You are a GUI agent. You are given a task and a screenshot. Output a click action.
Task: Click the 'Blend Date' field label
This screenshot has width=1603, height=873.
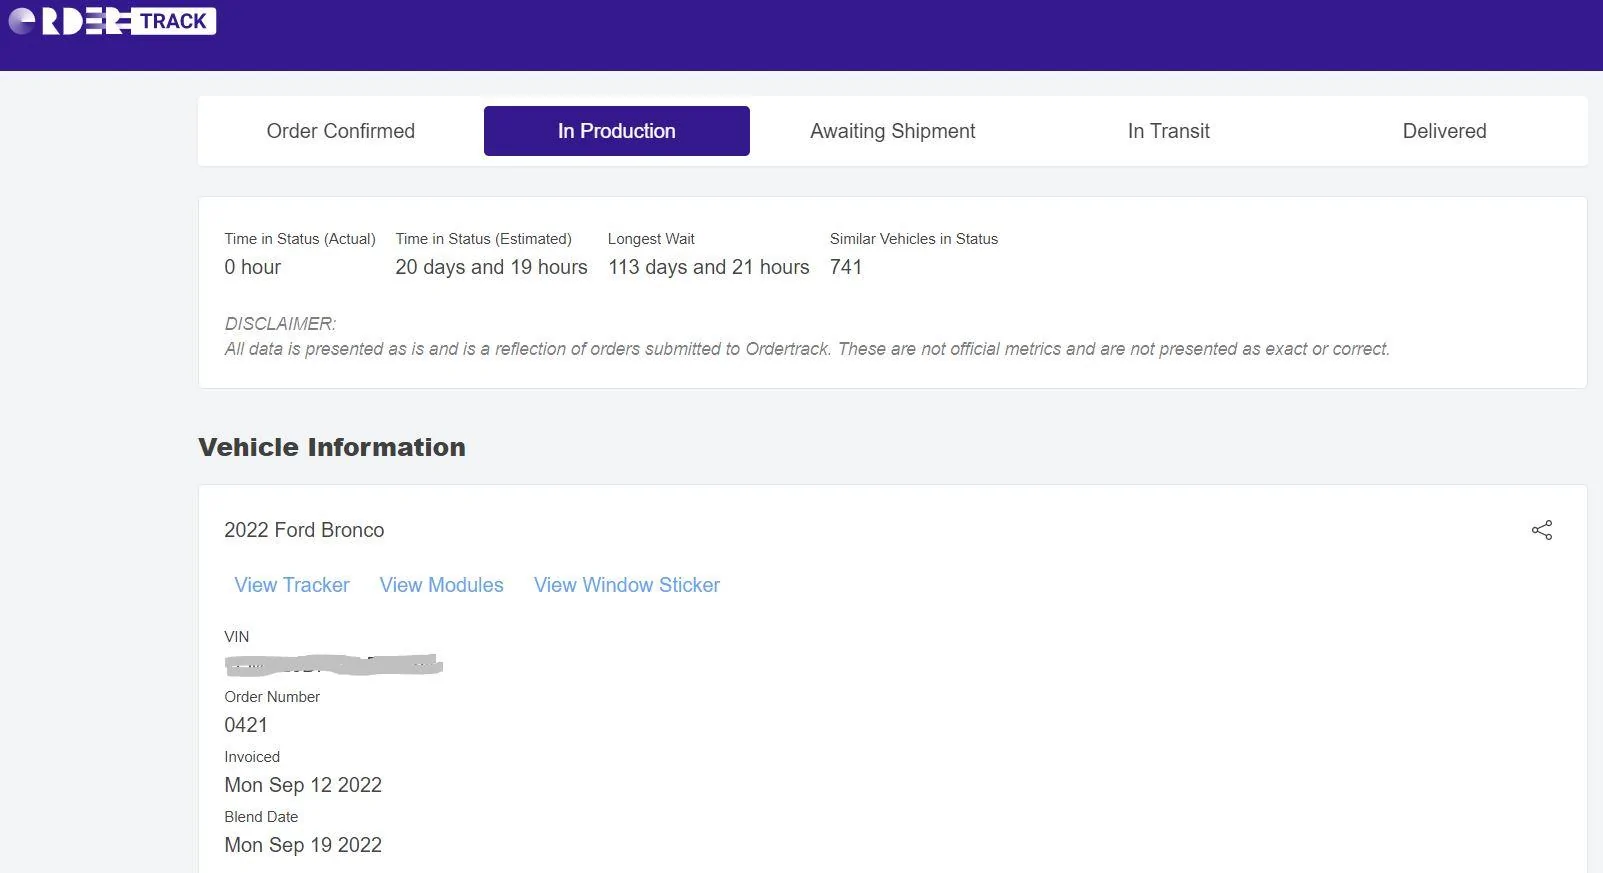[x=261, y=817]
